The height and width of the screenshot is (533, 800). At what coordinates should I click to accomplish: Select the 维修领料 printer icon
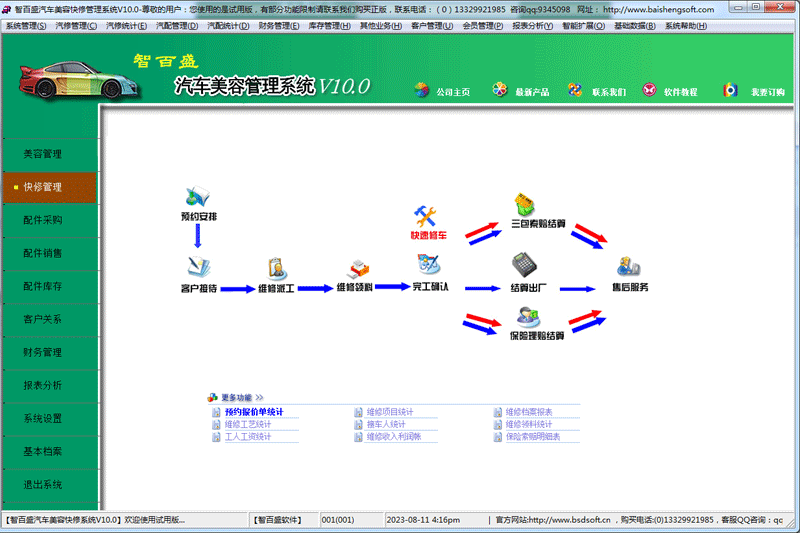[359, 269]
